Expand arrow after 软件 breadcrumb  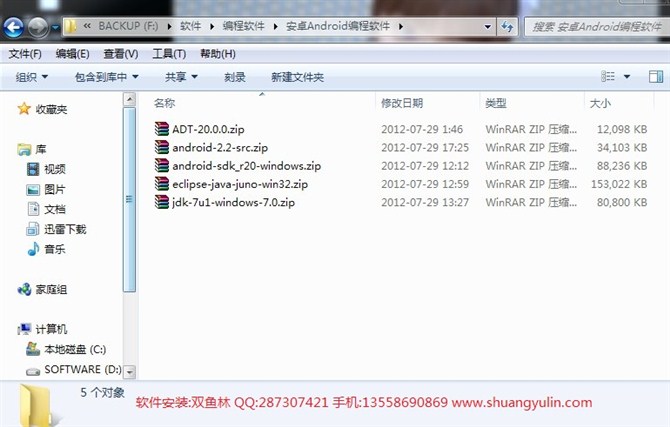[212, 27]
